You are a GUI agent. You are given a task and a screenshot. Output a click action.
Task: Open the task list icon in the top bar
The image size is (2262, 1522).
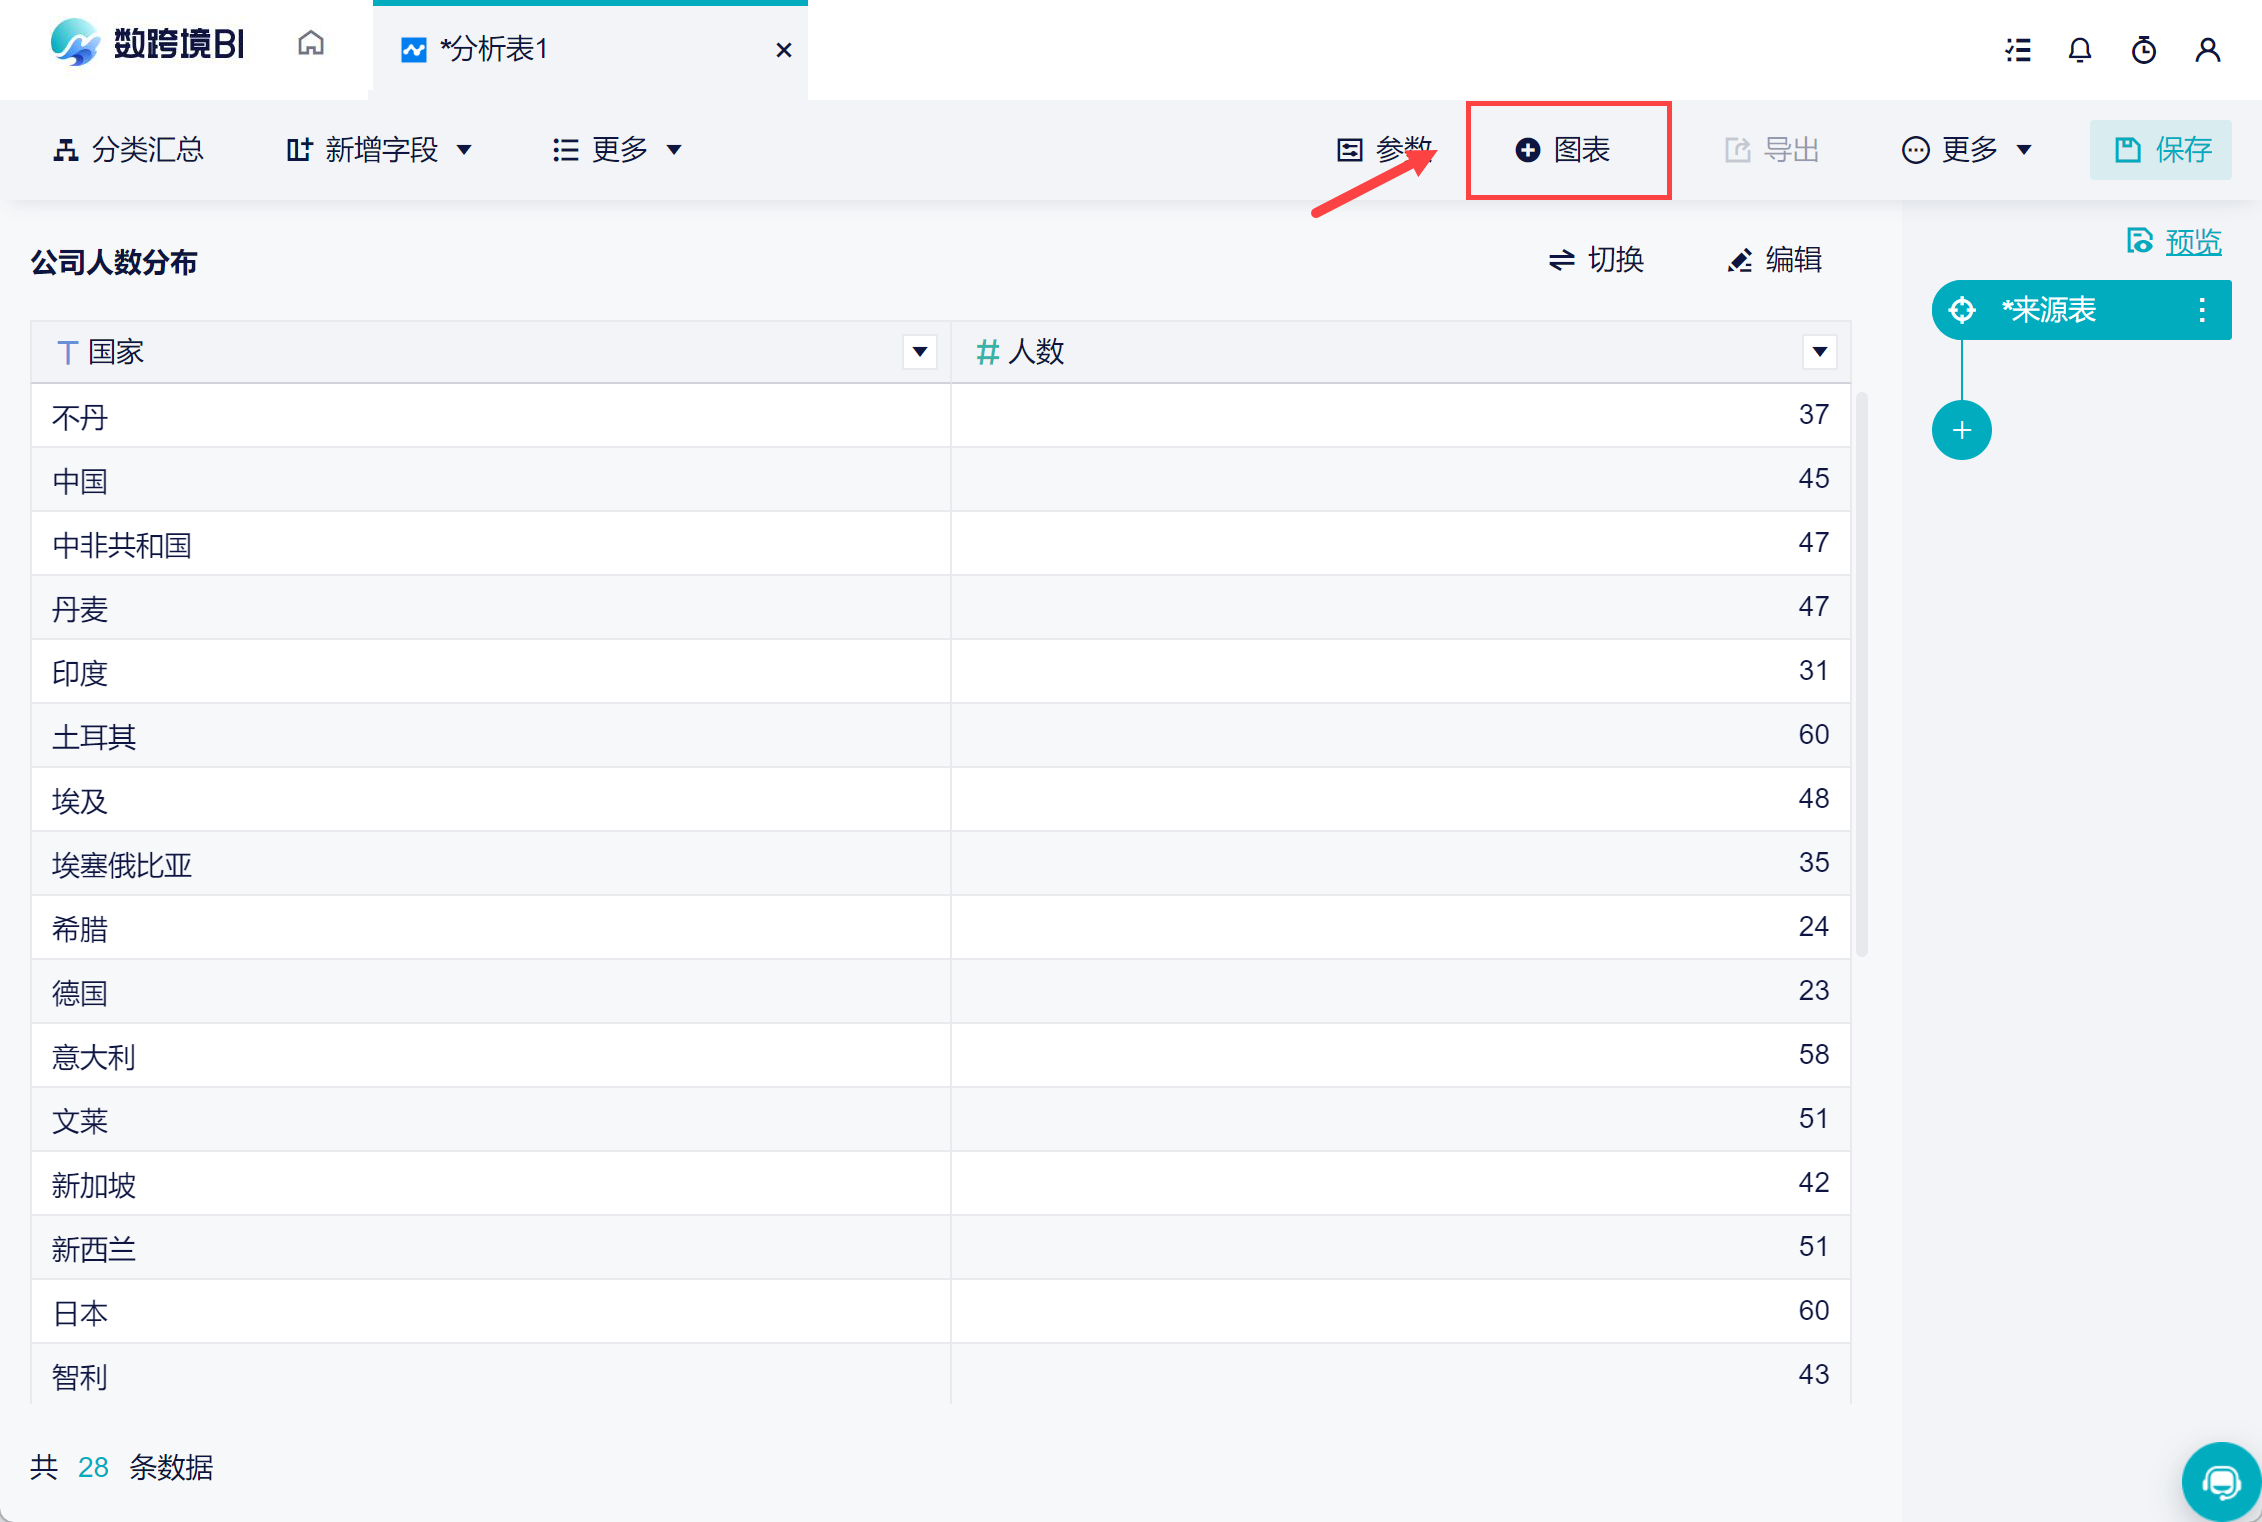point(2018,50)
